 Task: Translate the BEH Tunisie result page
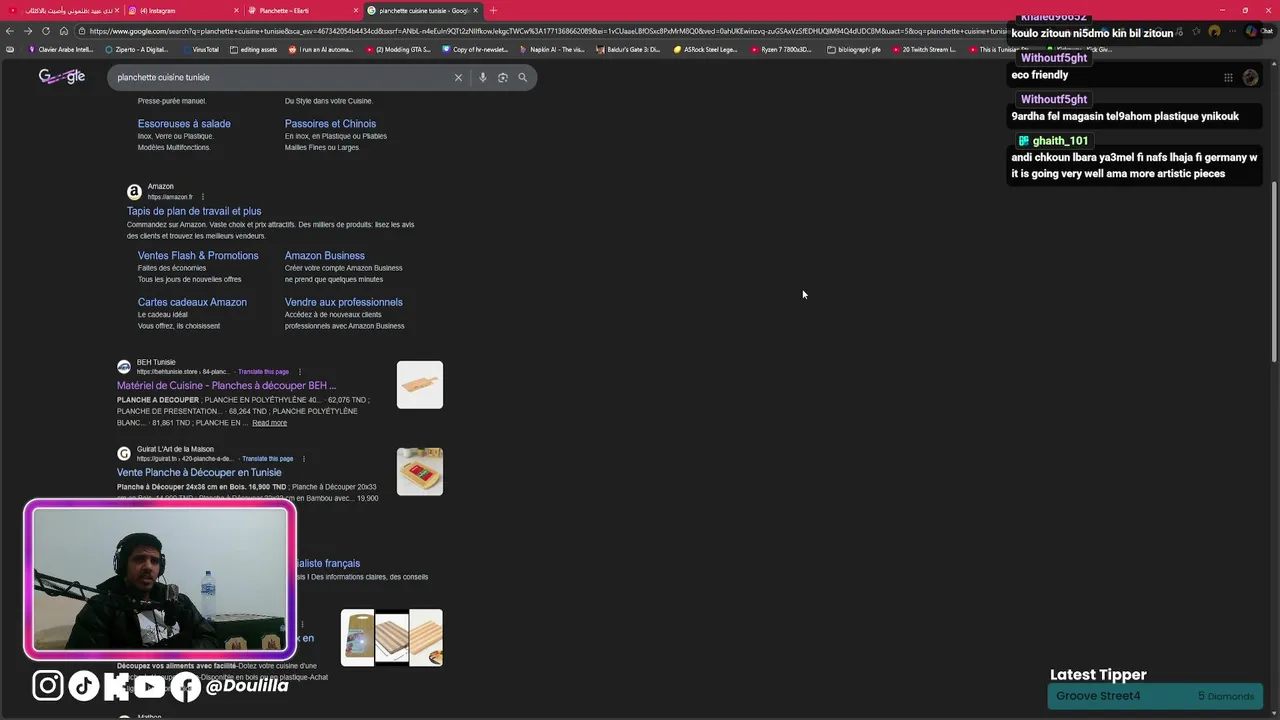tap(263, 372)
